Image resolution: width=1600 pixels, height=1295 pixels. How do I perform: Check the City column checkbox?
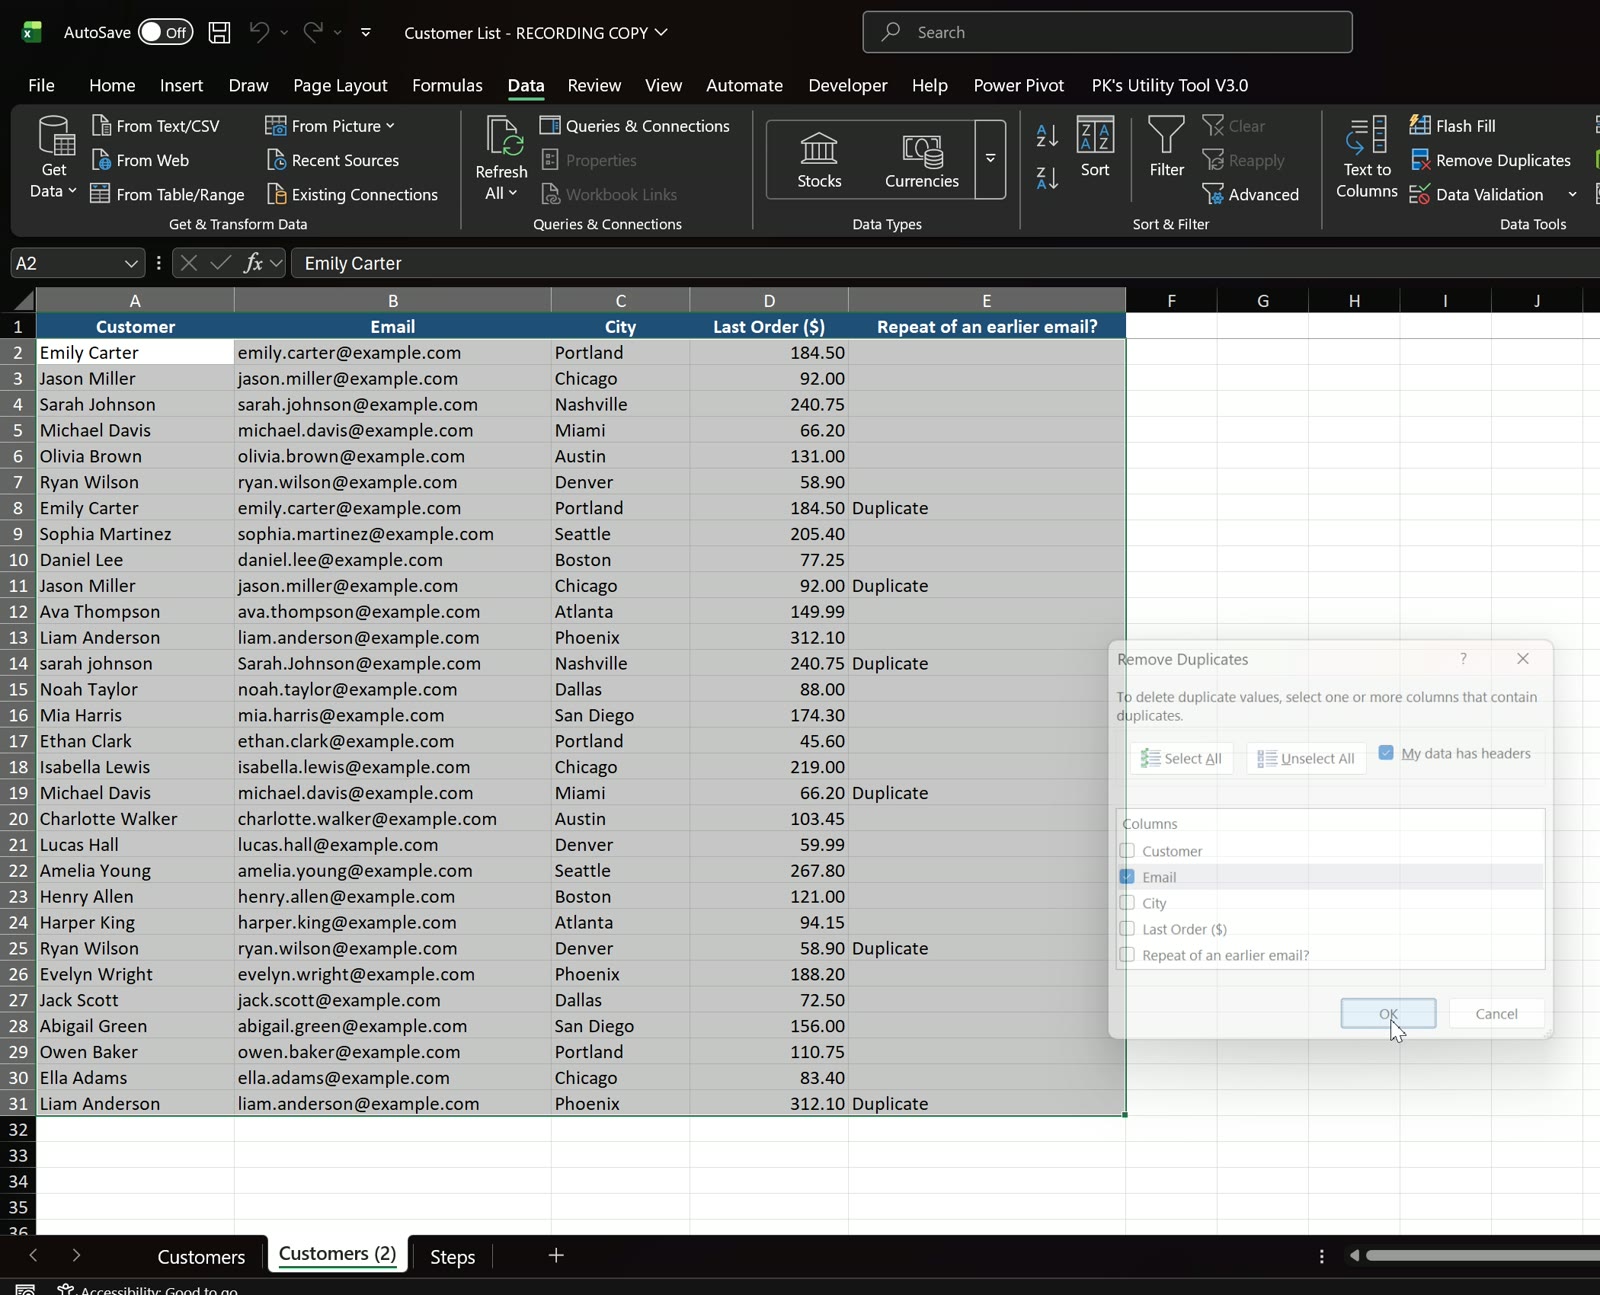[1127, 903]
